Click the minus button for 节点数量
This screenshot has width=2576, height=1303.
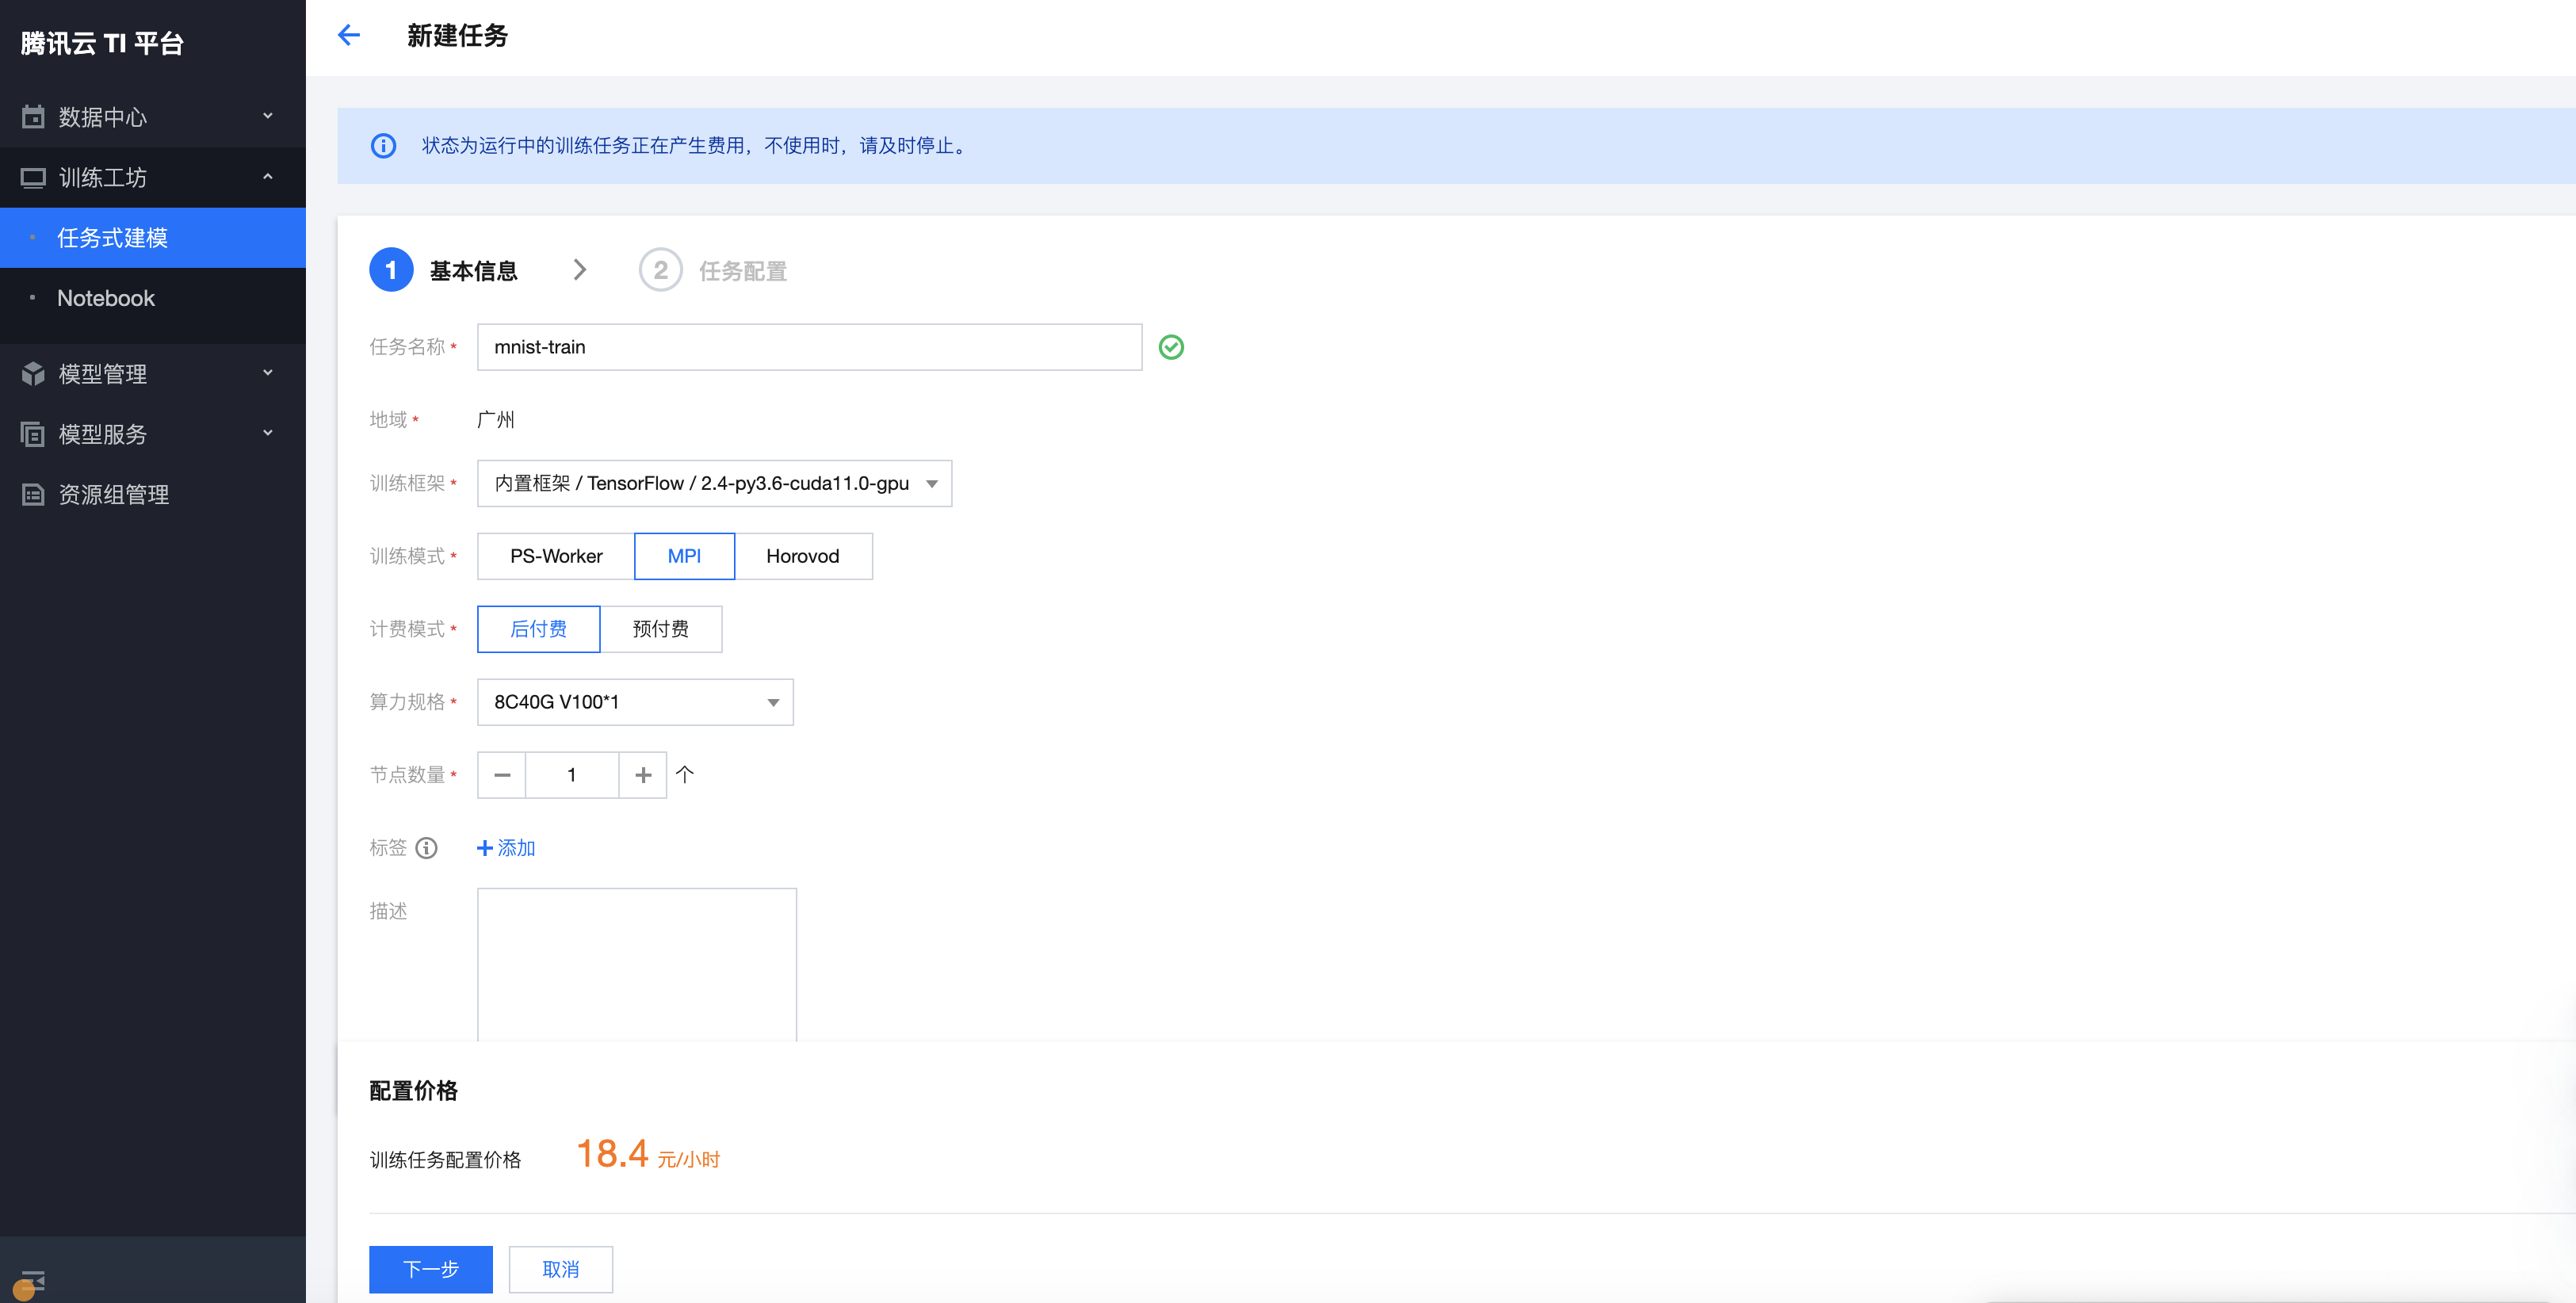502,775
